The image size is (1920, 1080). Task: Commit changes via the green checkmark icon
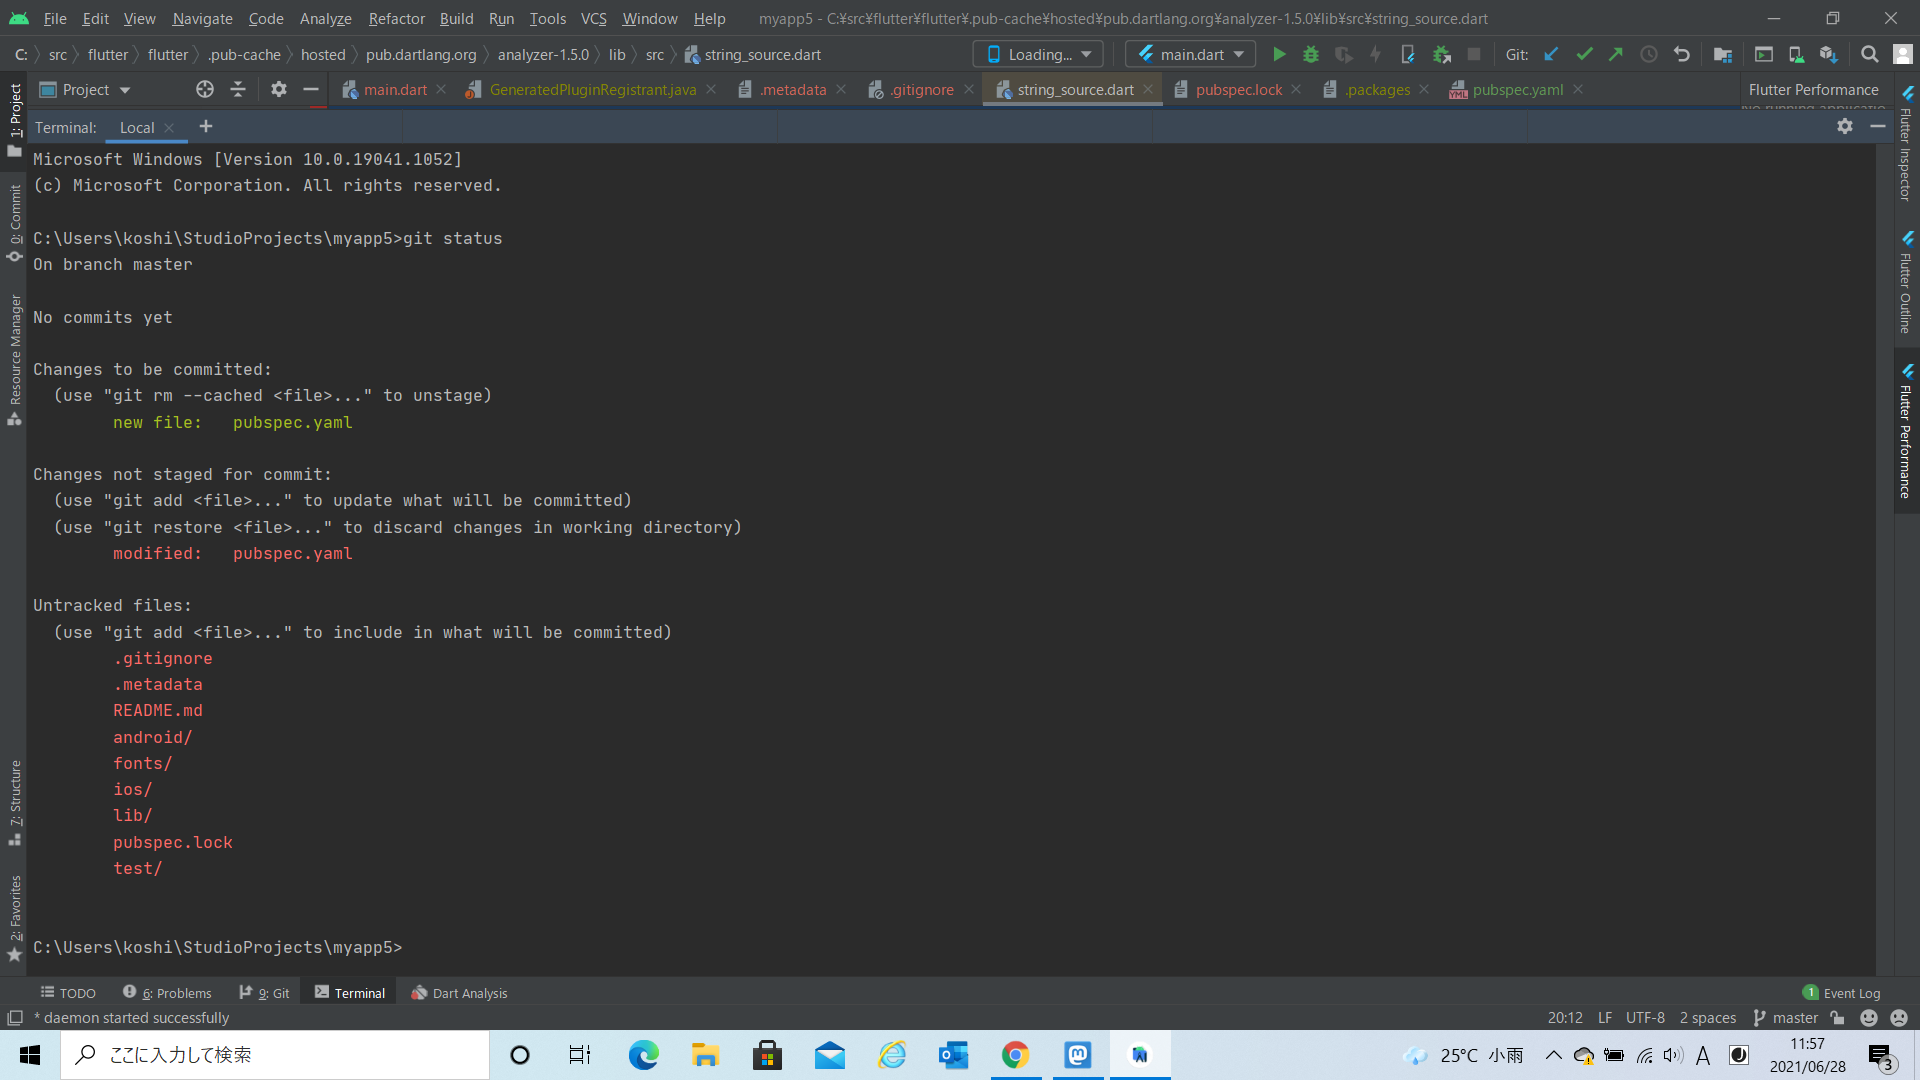[x=1583, y=54]
